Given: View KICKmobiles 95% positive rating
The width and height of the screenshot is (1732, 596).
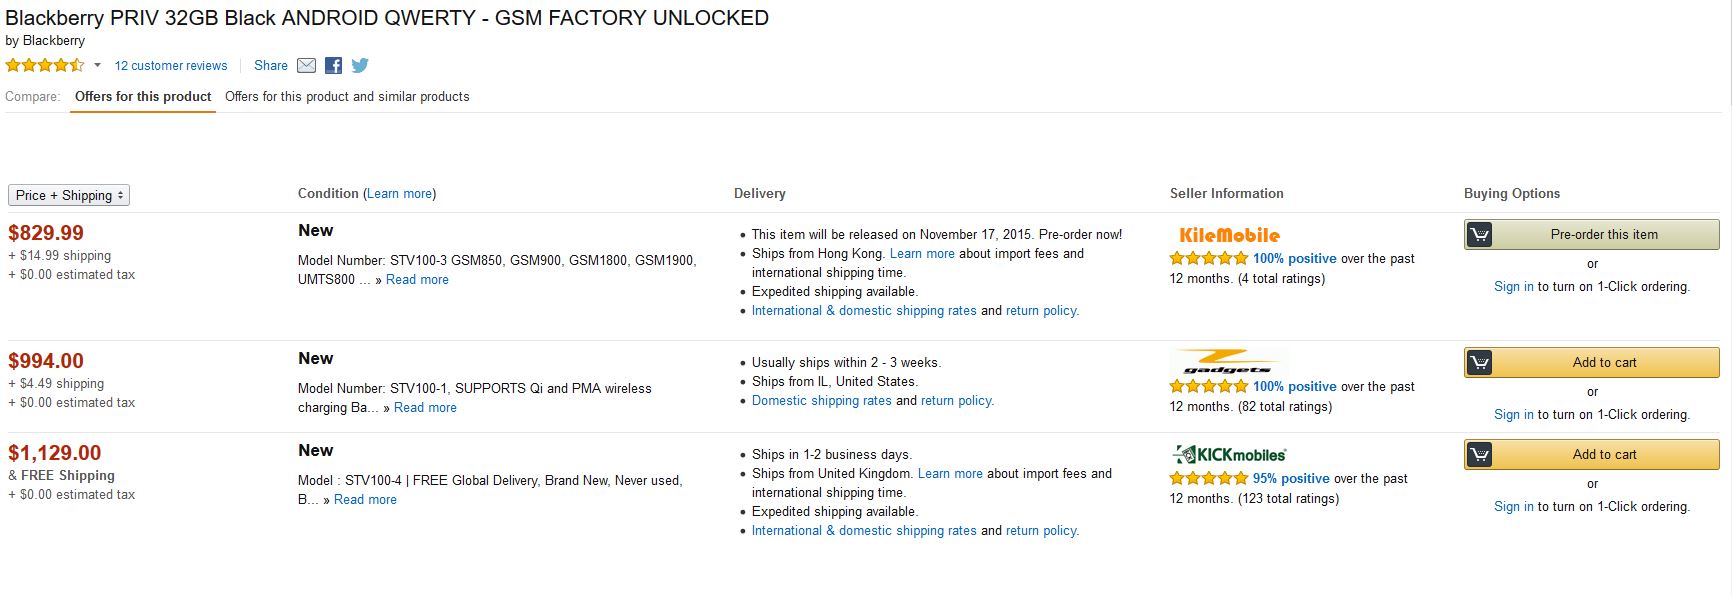Looking at the screenshot, I should [1291, 479].
